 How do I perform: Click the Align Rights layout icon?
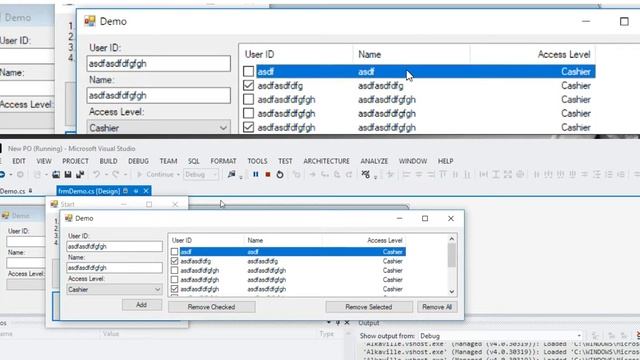(431, 175)
